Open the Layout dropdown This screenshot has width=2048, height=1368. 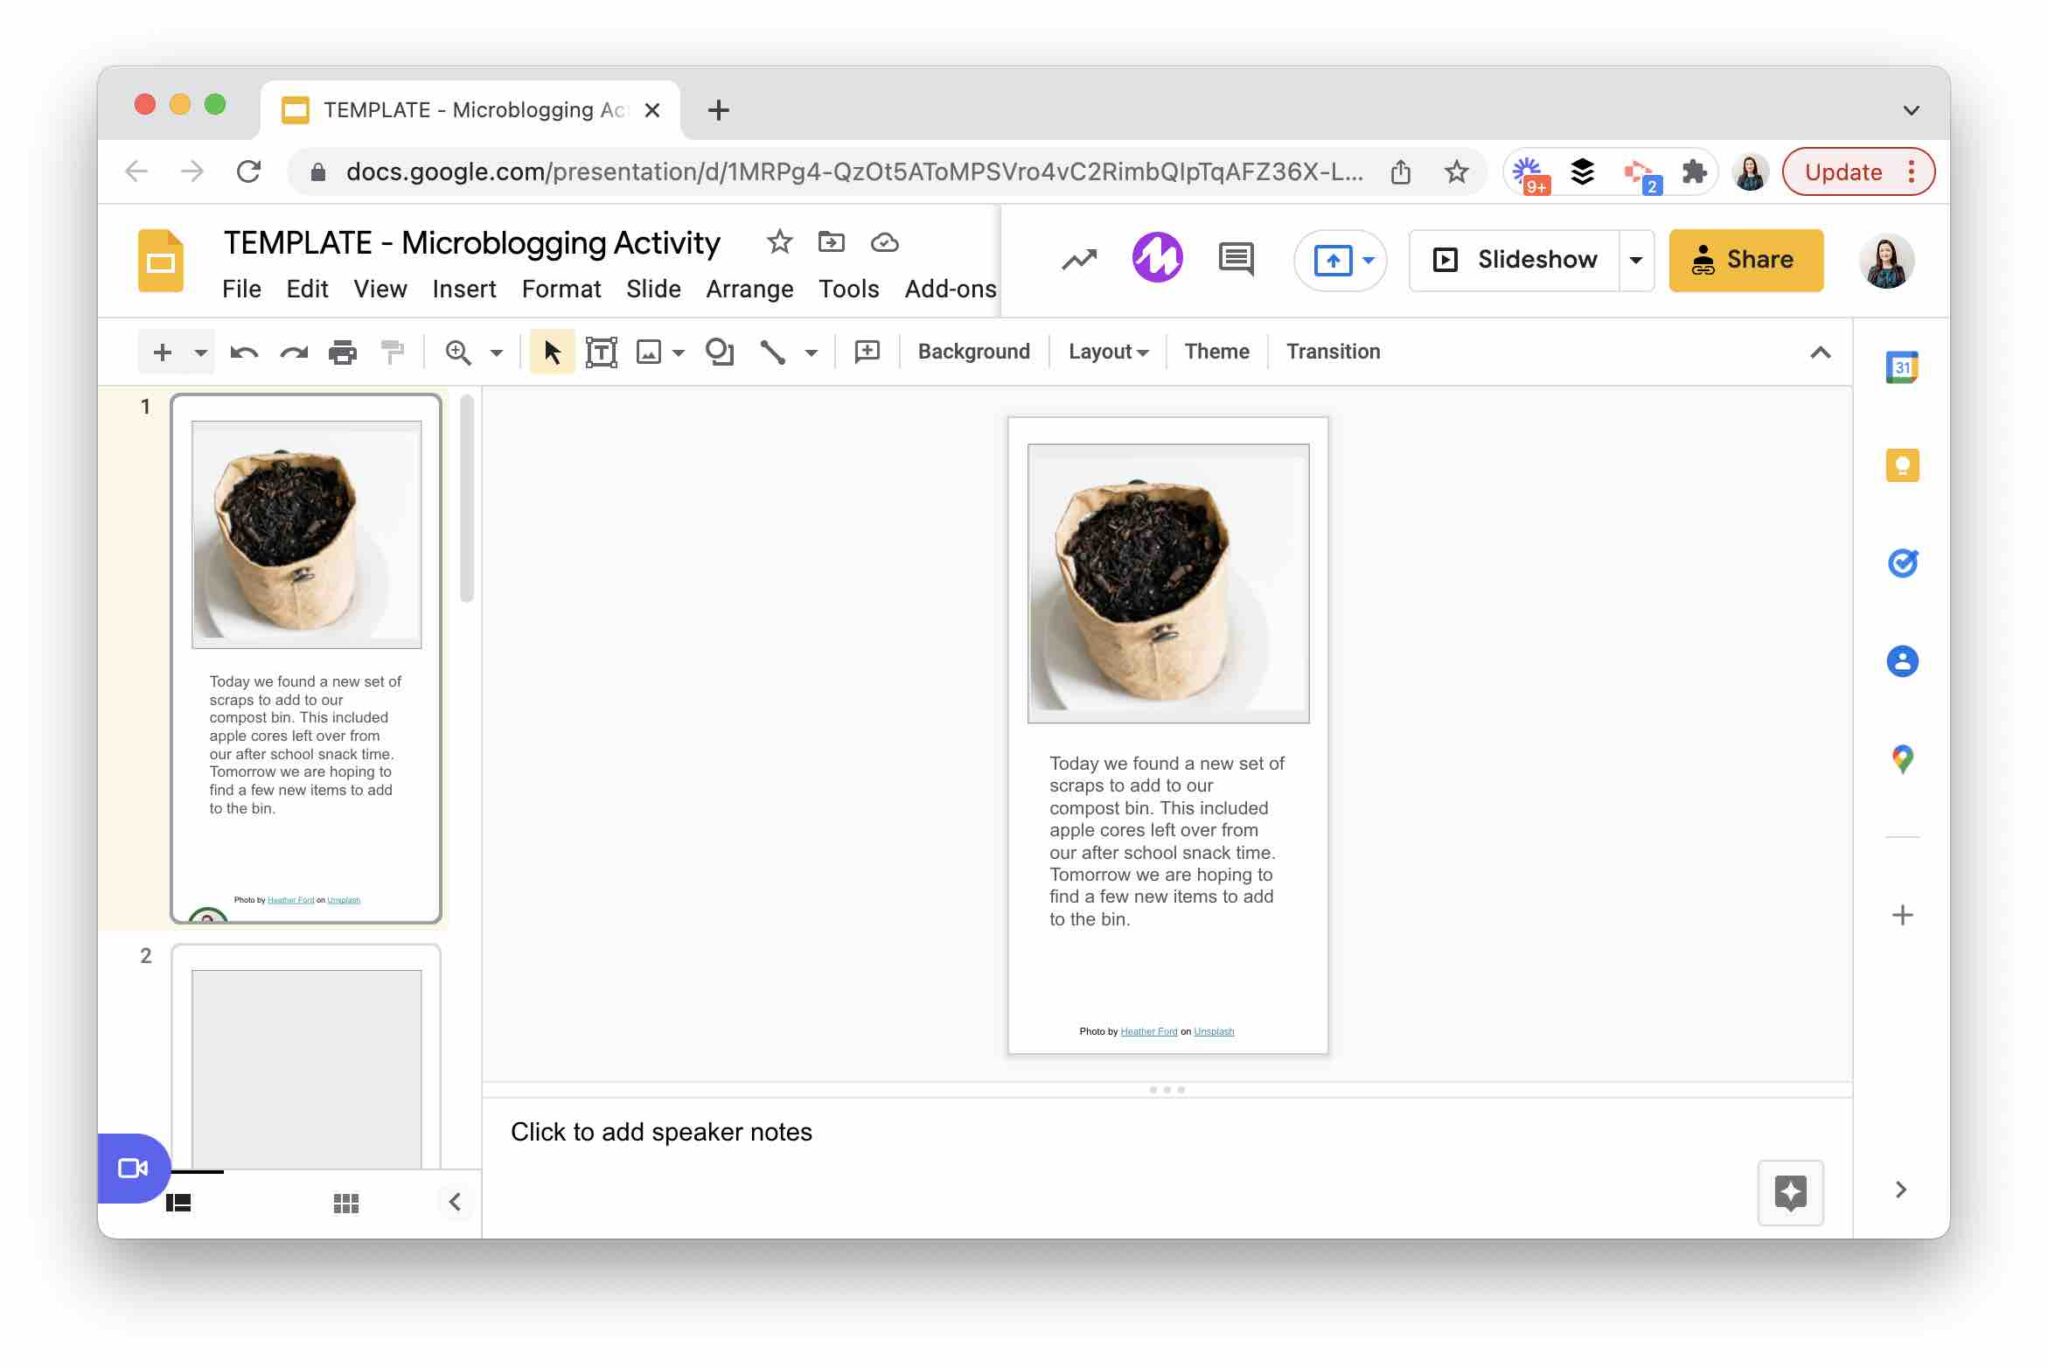click(1106, 351)
